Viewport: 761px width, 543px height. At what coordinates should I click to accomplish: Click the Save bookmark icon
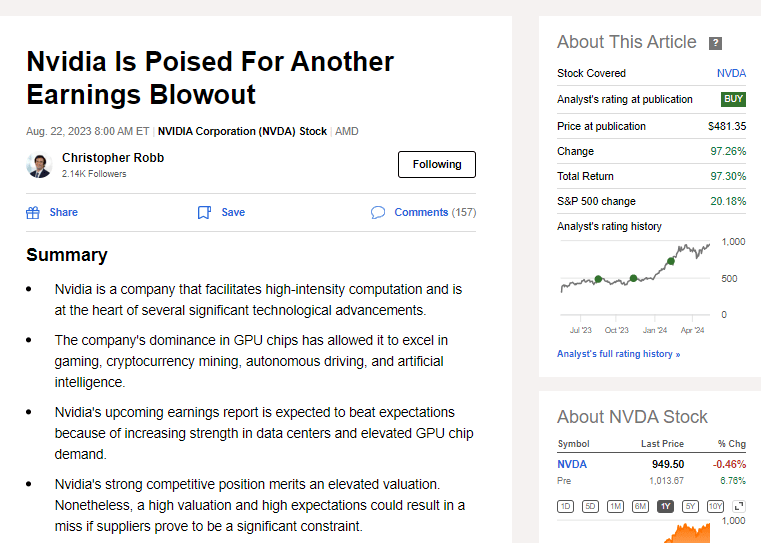point(204,212)
